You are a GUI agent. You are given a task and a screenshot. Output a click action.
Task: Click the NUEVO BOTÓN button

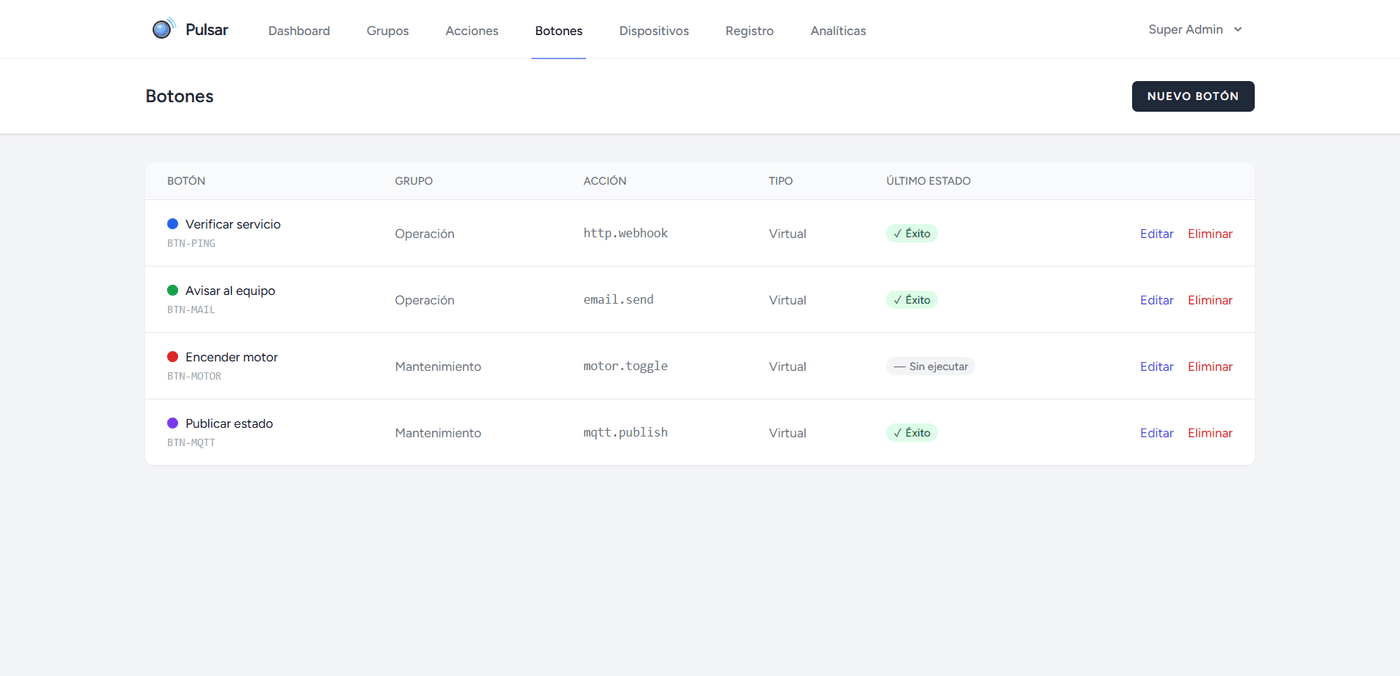(x=1193, y=96)
